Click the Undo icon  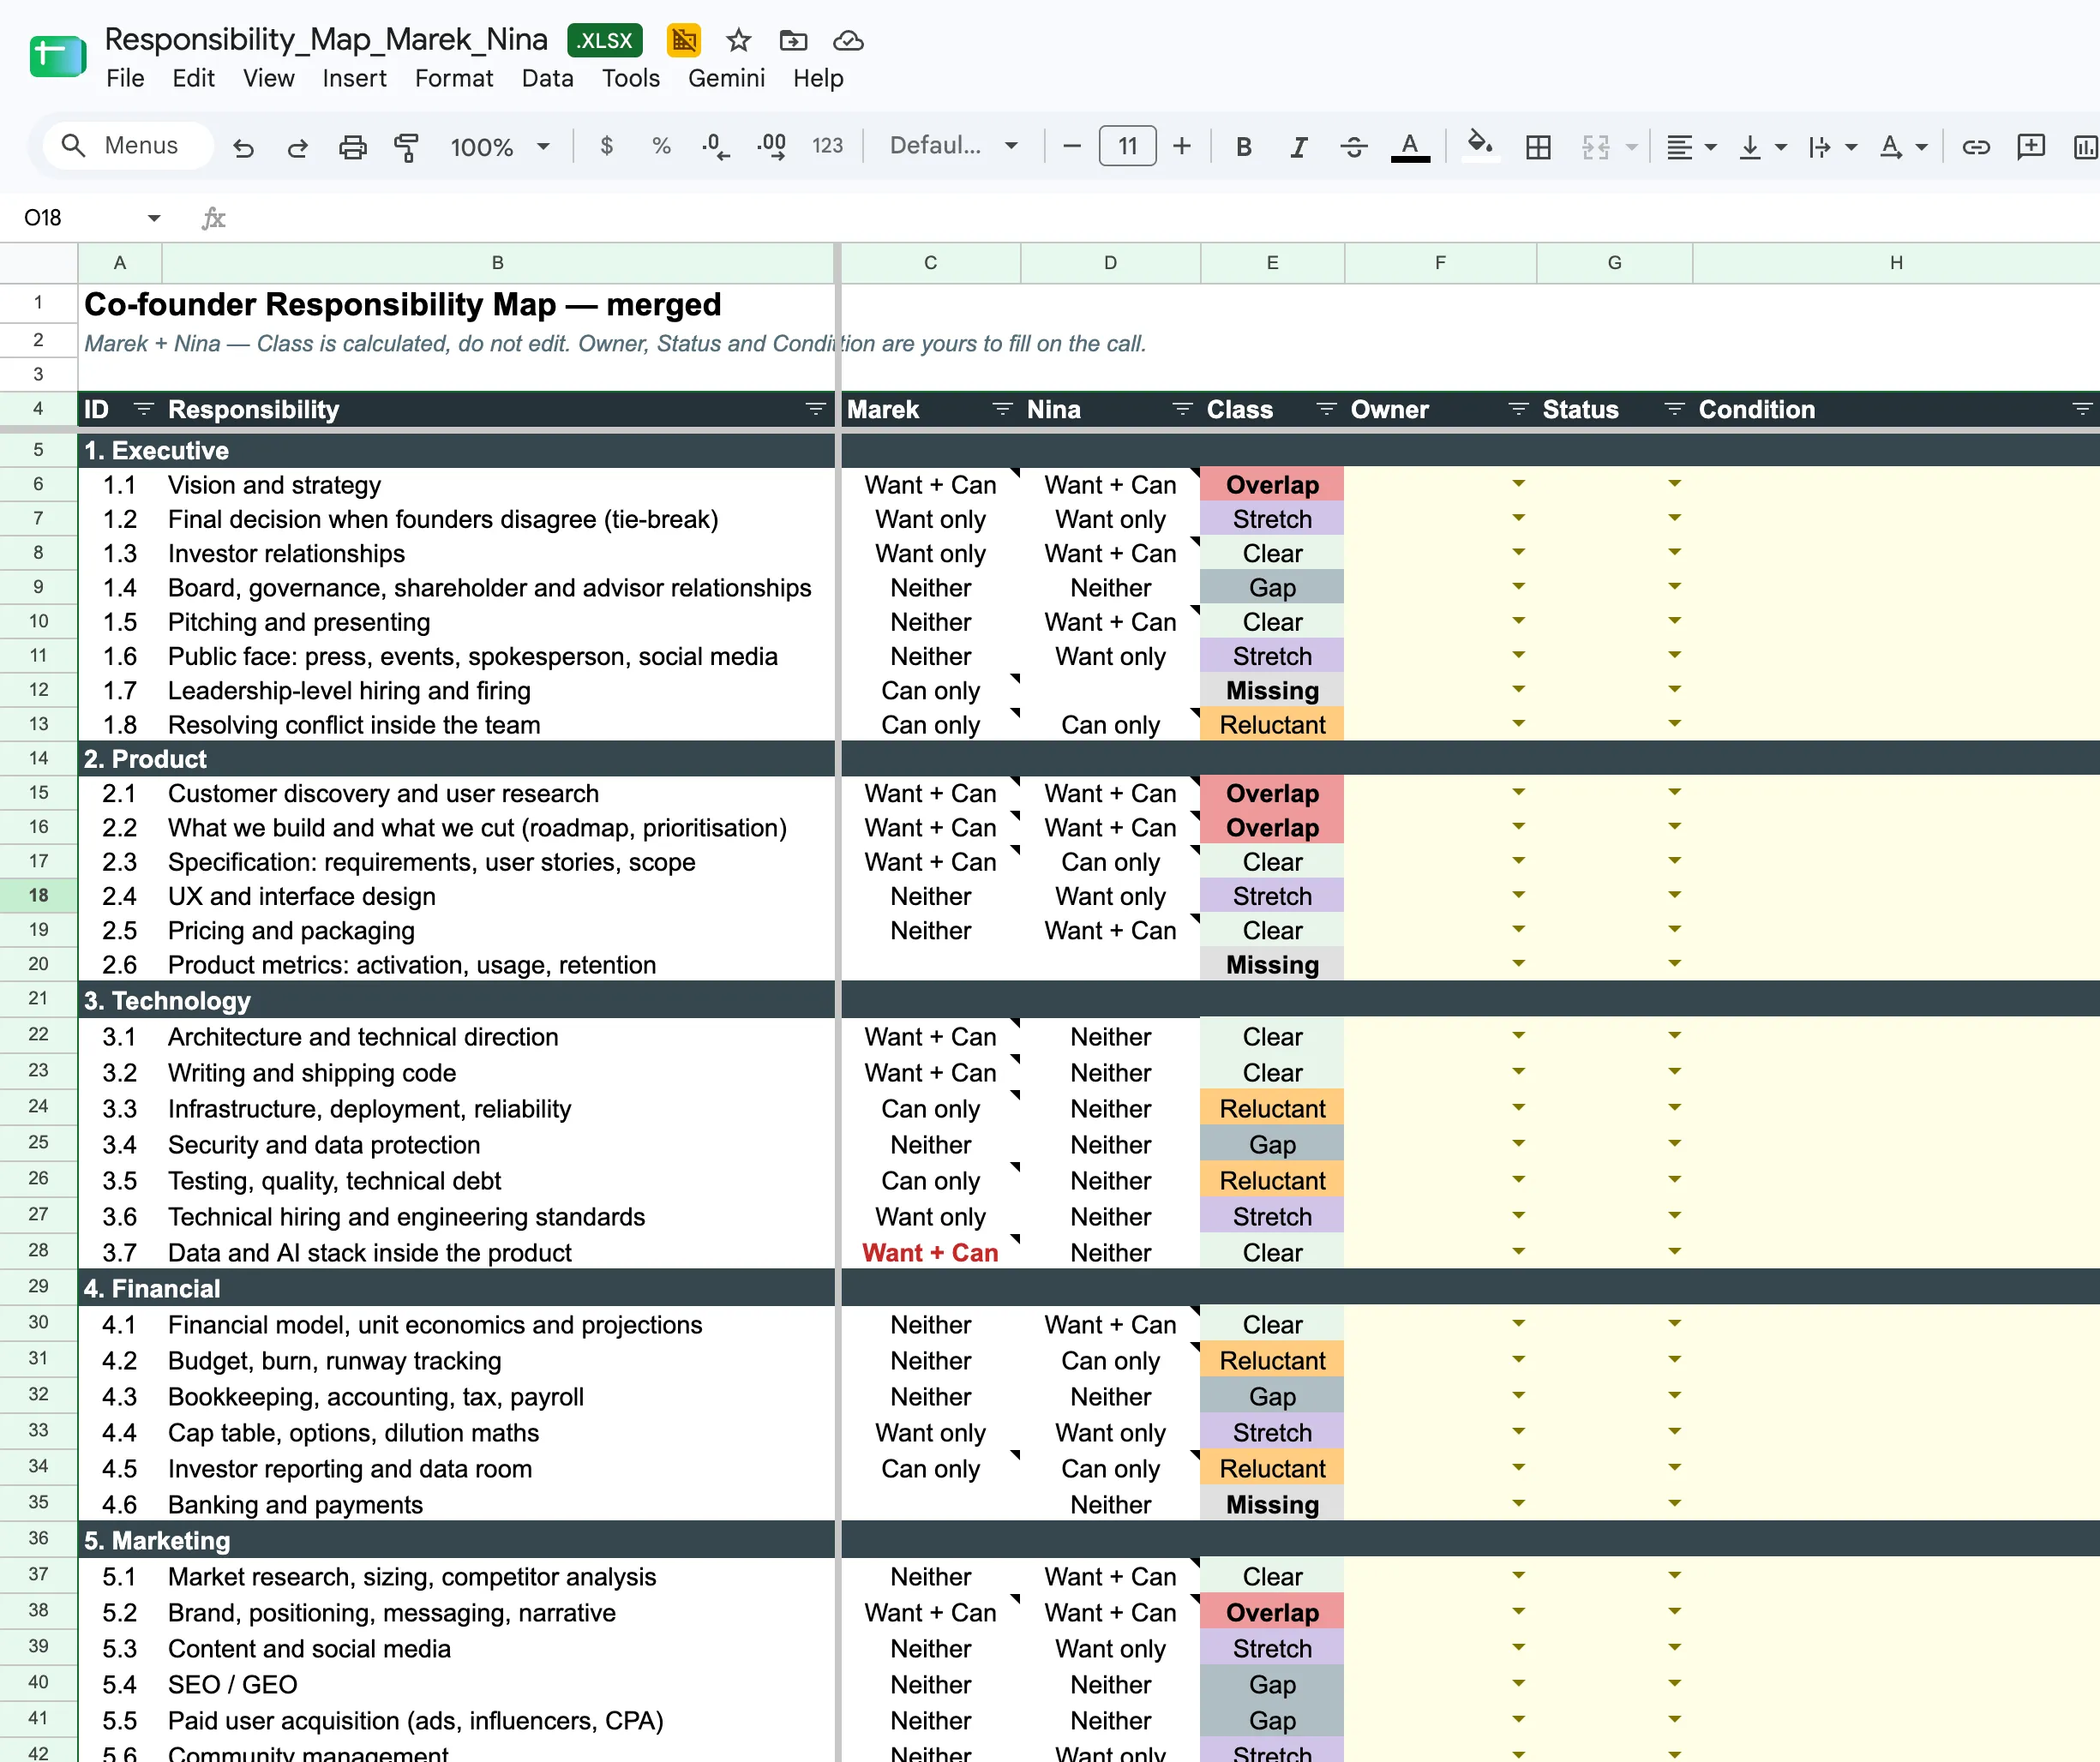click(x=243, y=147)
